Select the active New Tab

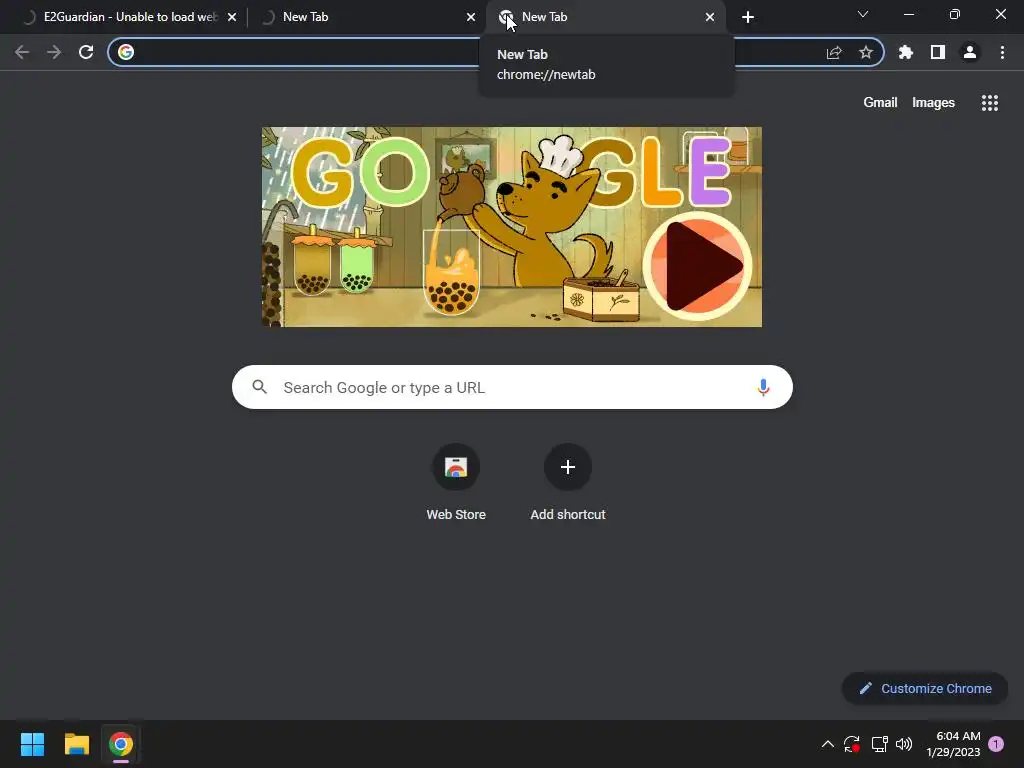(x=604, y=17)
